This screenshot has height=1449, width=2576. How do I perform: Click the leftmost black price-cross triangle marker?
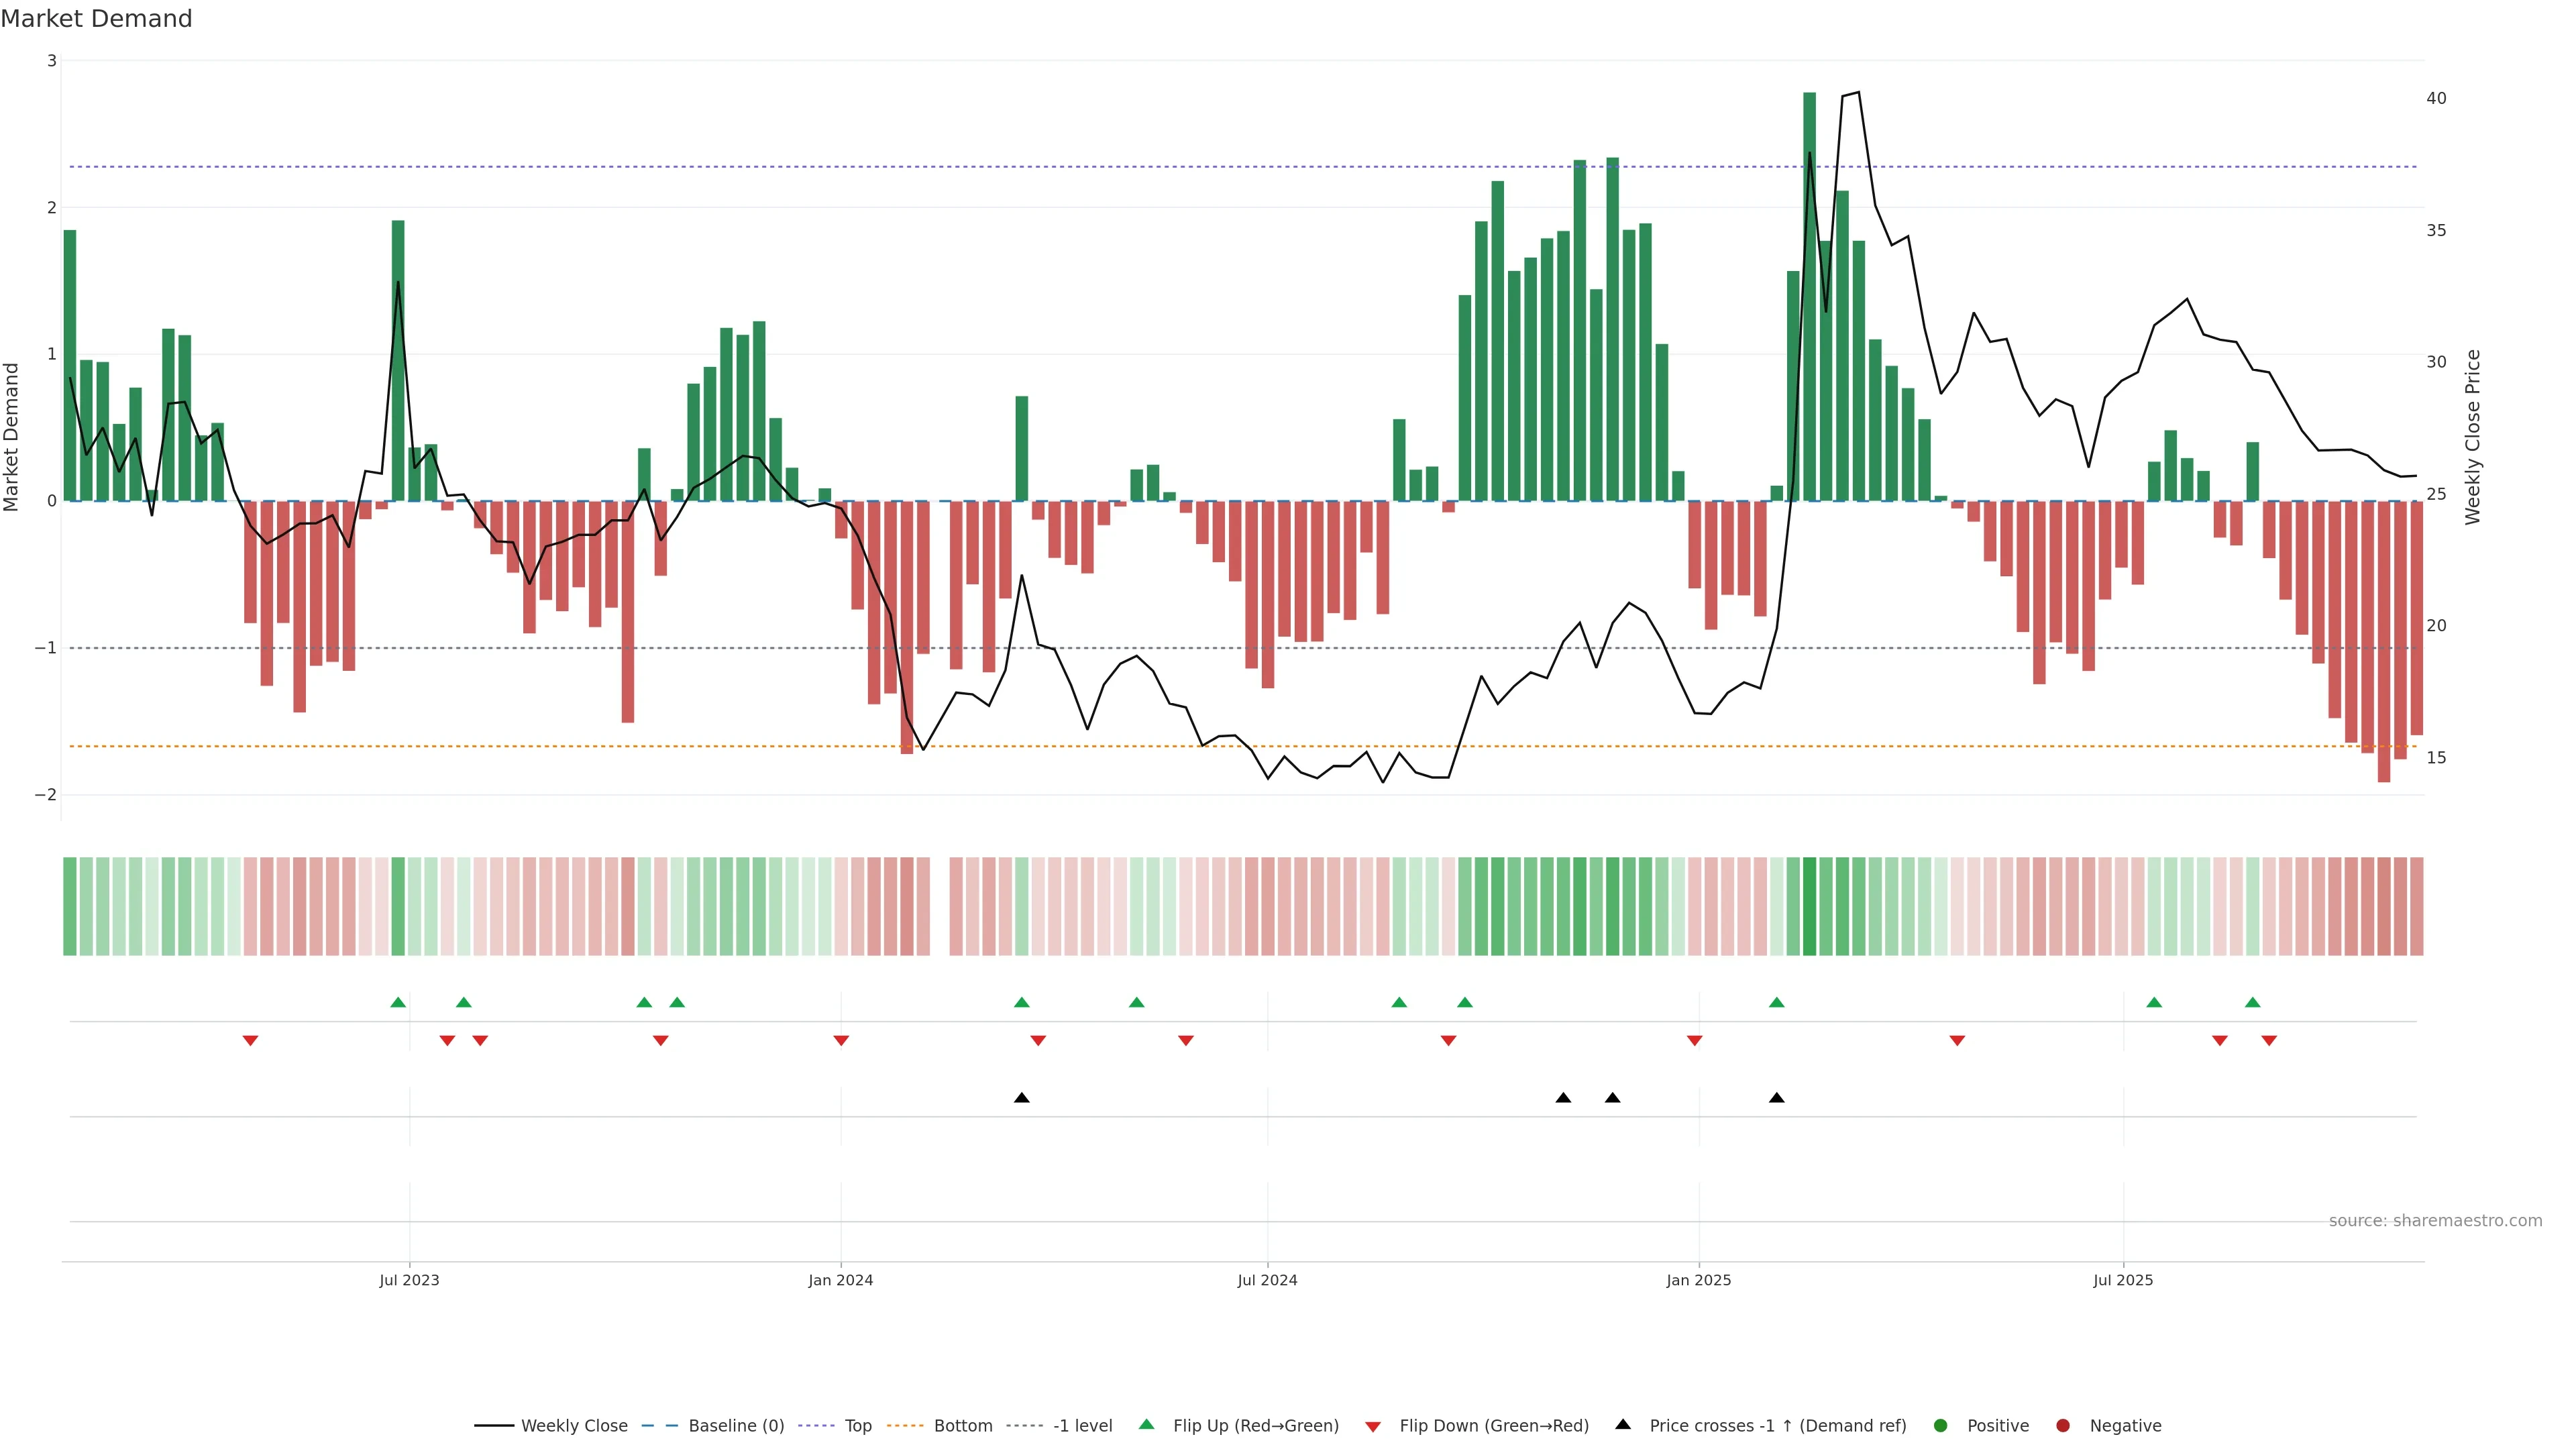[1021, 1098]
